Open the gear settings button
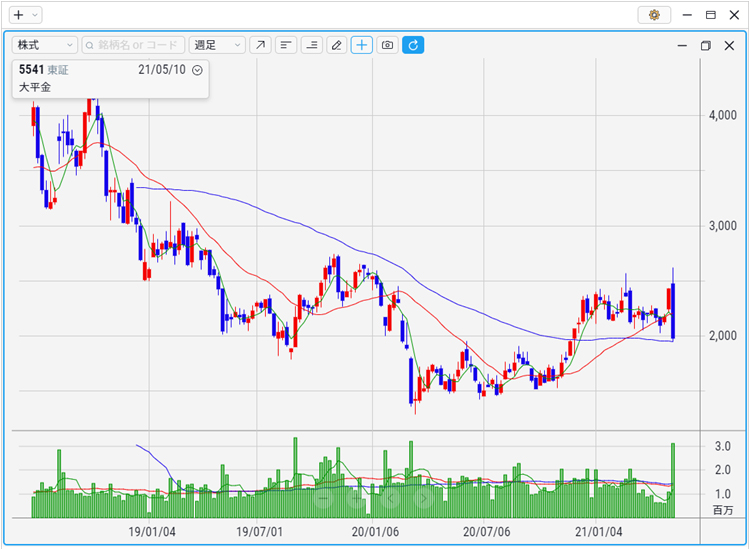Viewport: 750px width, 550px height. pos(654,15)
